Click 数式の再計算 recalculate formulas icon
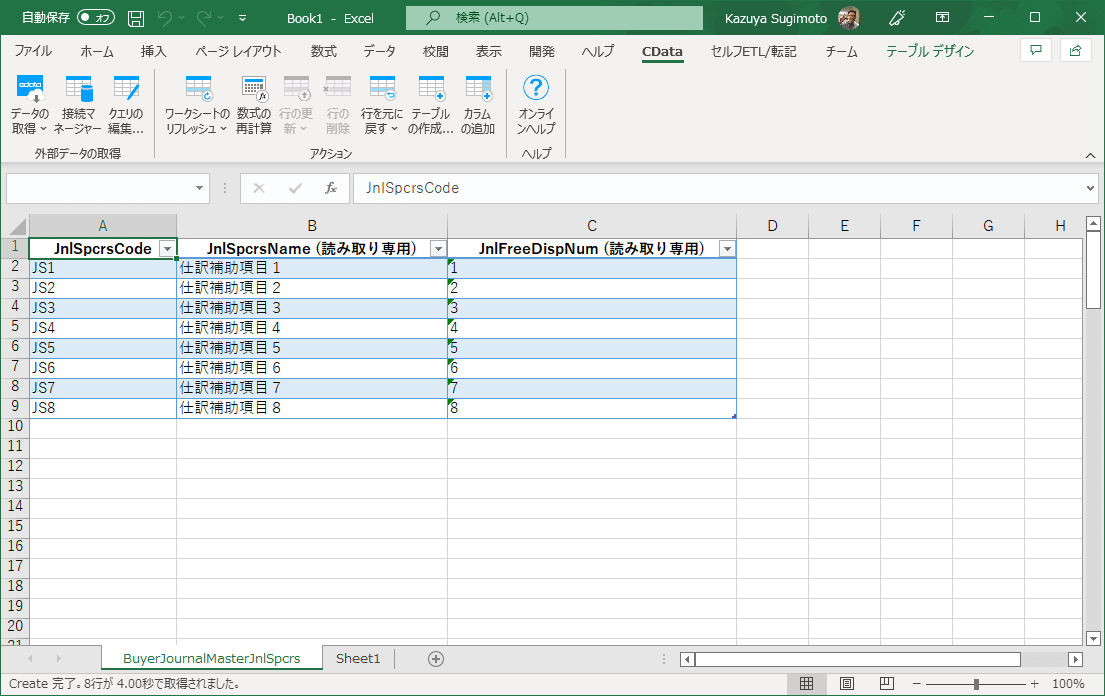Screen dimensions: 1105x696 (x=254, y=105)
